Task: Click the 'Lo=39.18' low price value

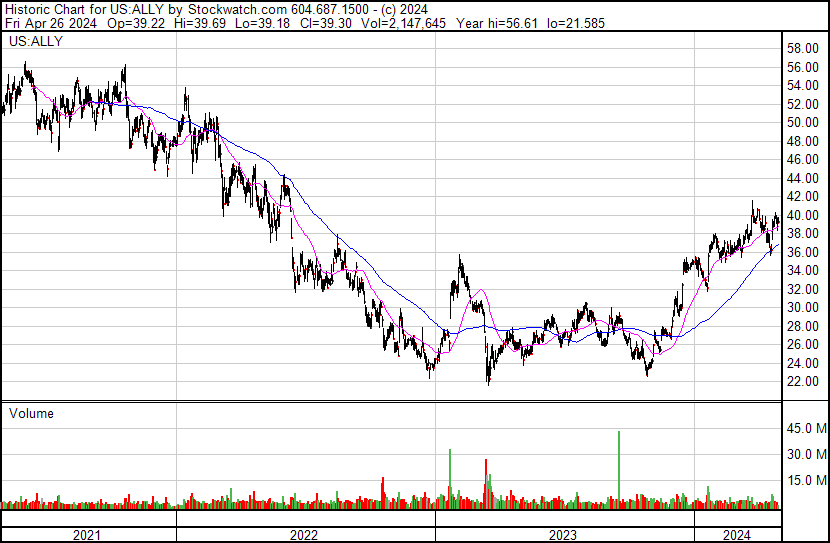Action: [263, 23]
